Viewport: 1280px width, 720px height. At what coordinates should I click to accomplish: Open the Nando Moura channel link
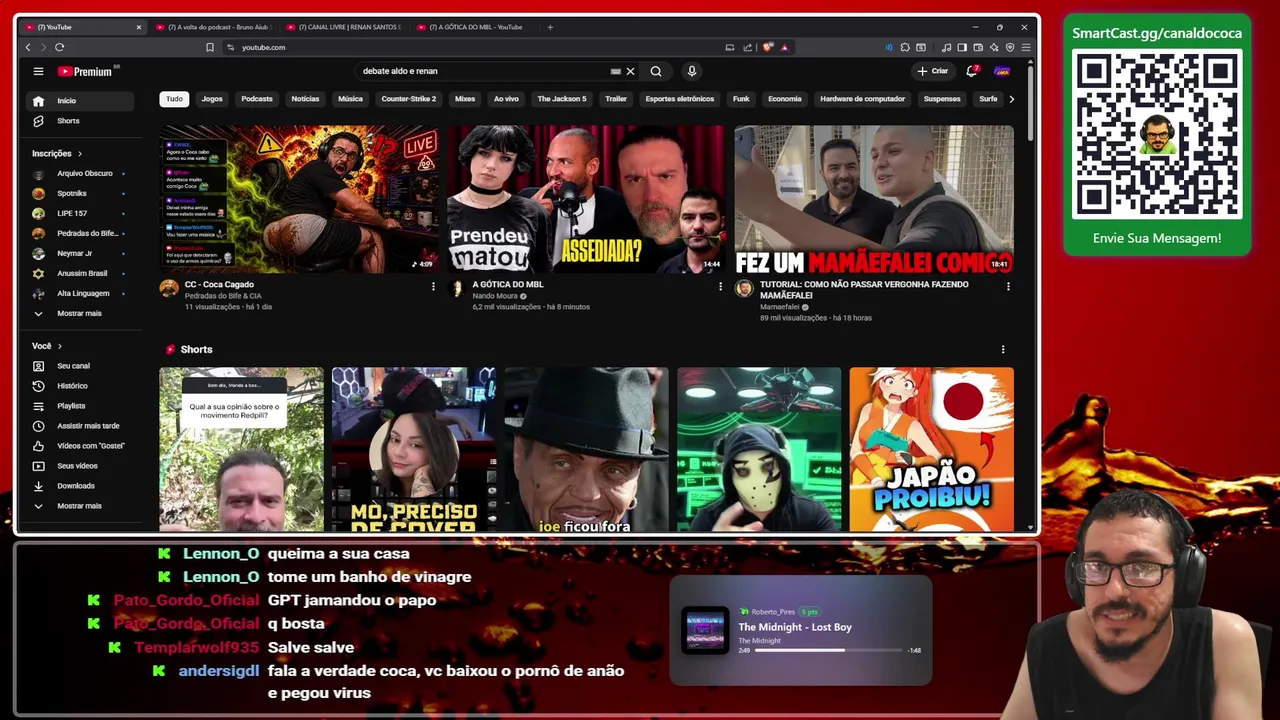pos(496,296)
